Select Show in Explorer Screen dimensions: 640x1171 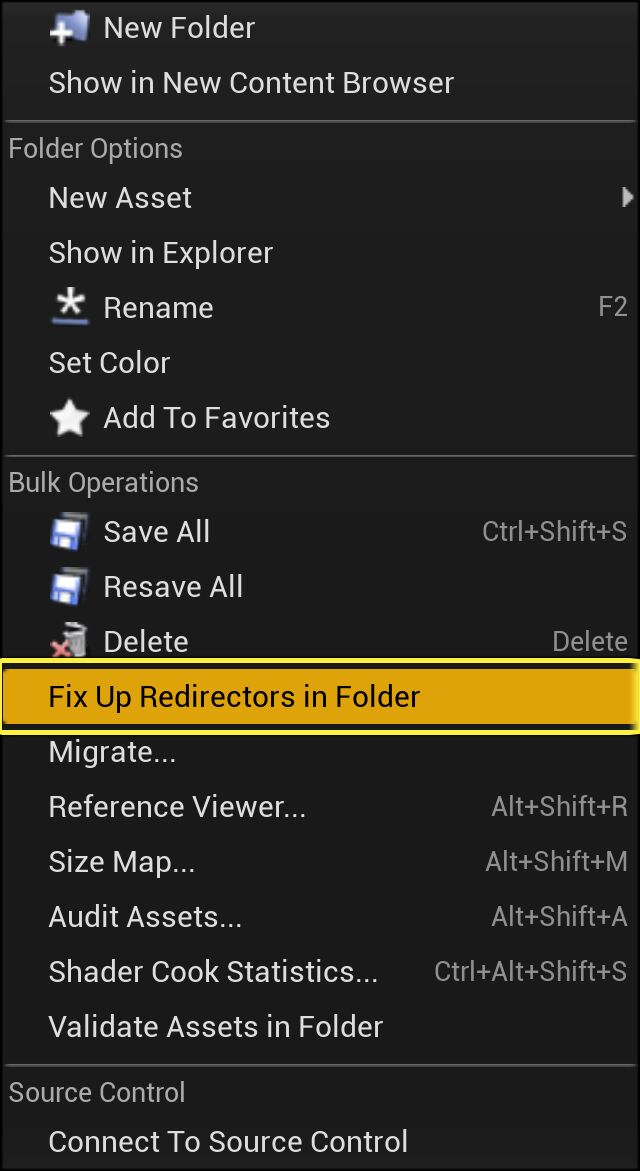click(160, 252)
